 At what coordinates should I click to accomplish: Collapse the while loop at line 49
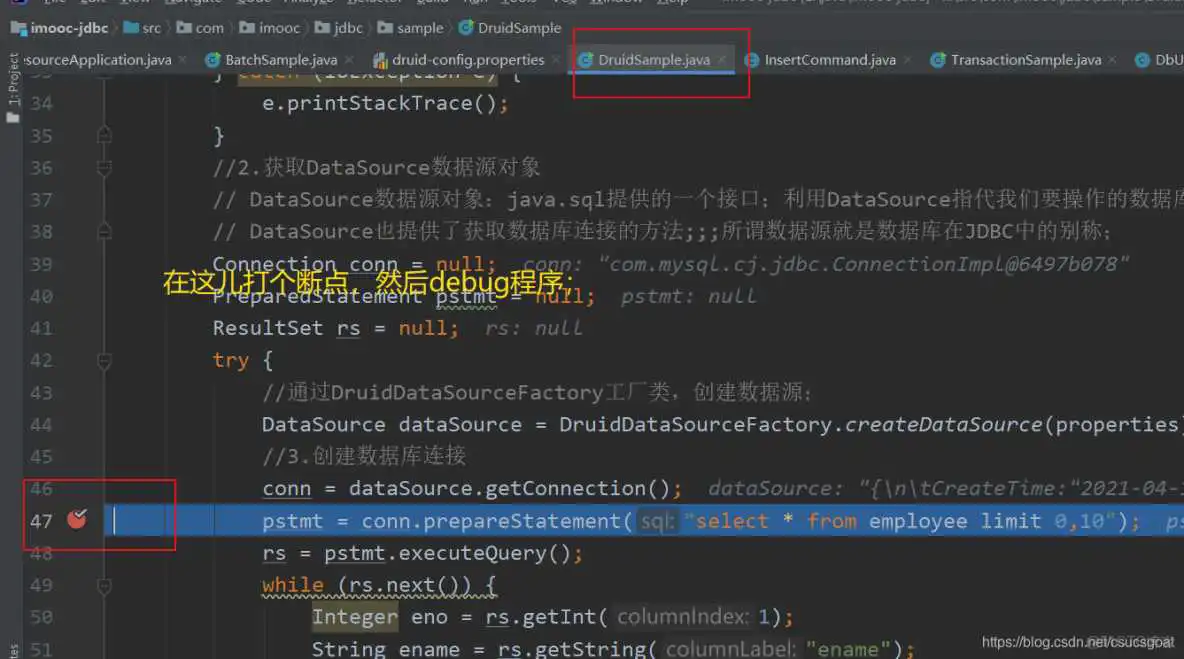pyautogui.click(x=104, y=586)
